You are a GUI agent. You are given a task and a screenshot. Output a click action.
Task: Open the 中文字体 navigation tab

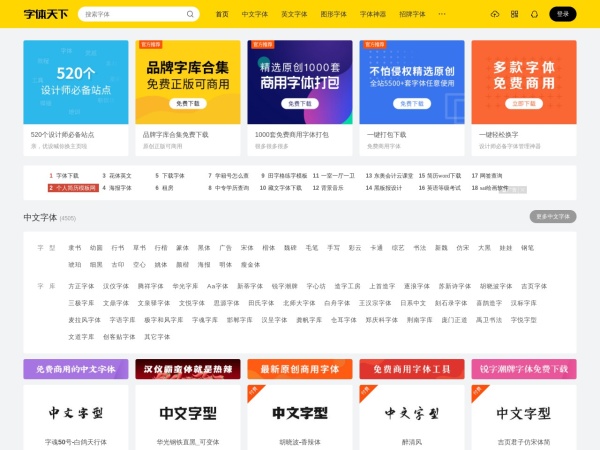click(254, 14)
